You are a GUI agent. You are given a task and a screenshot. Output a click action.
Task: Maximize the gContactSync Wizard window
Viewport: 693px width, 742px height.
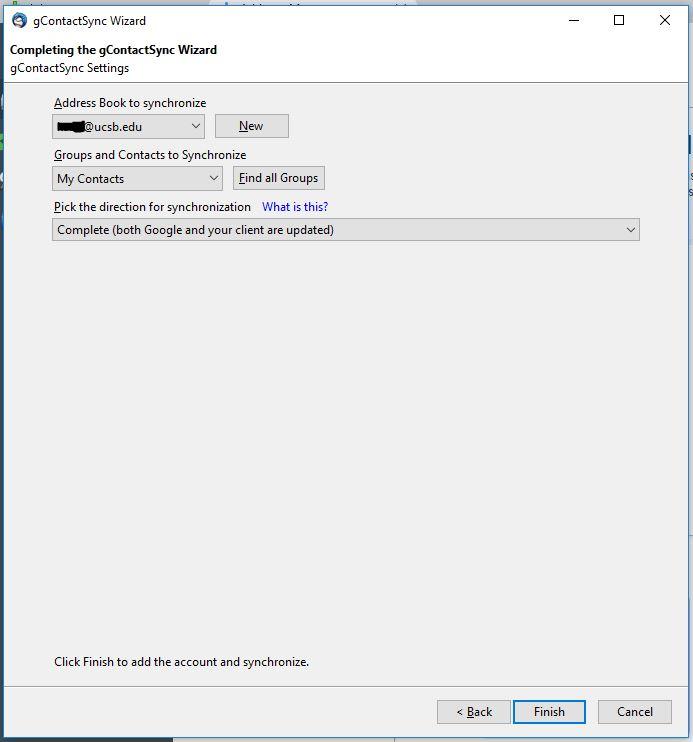click(x=619, y=20)
